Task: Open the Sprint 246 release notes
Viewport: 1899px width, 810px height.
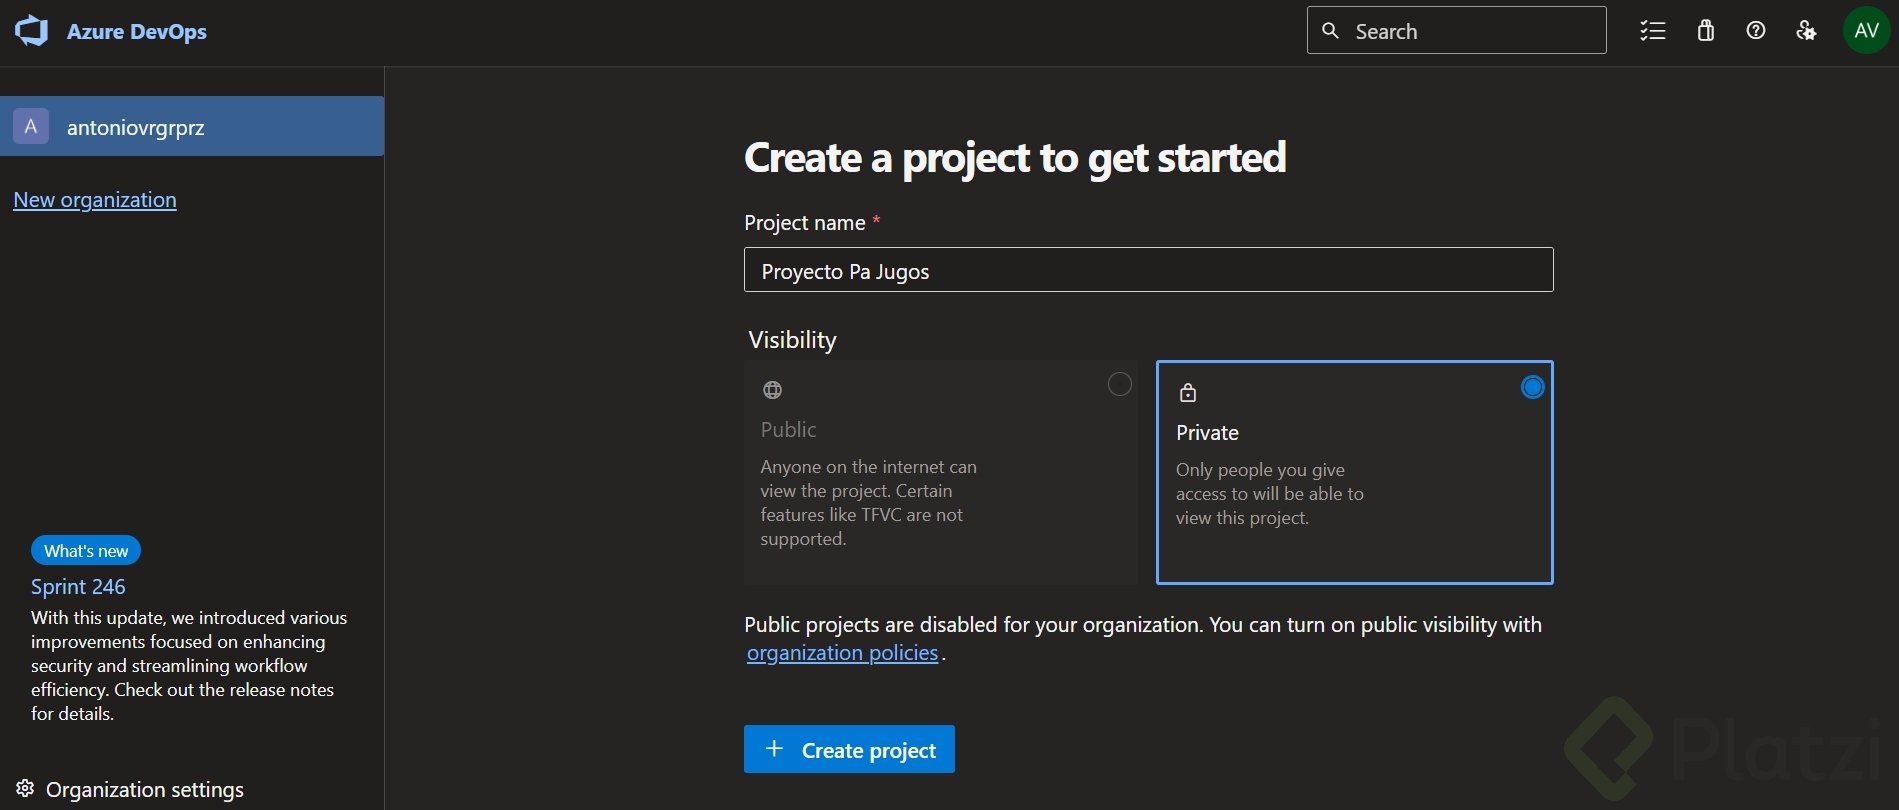Action: tap(78, 587)
